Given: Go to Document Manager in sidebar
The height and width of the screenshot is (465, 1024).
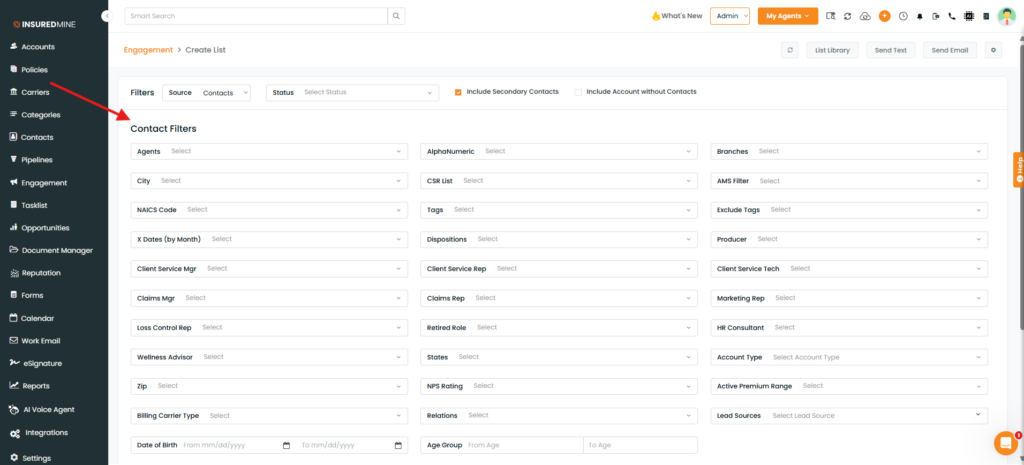Looking at the screenshot, I should tap(57, 250).
